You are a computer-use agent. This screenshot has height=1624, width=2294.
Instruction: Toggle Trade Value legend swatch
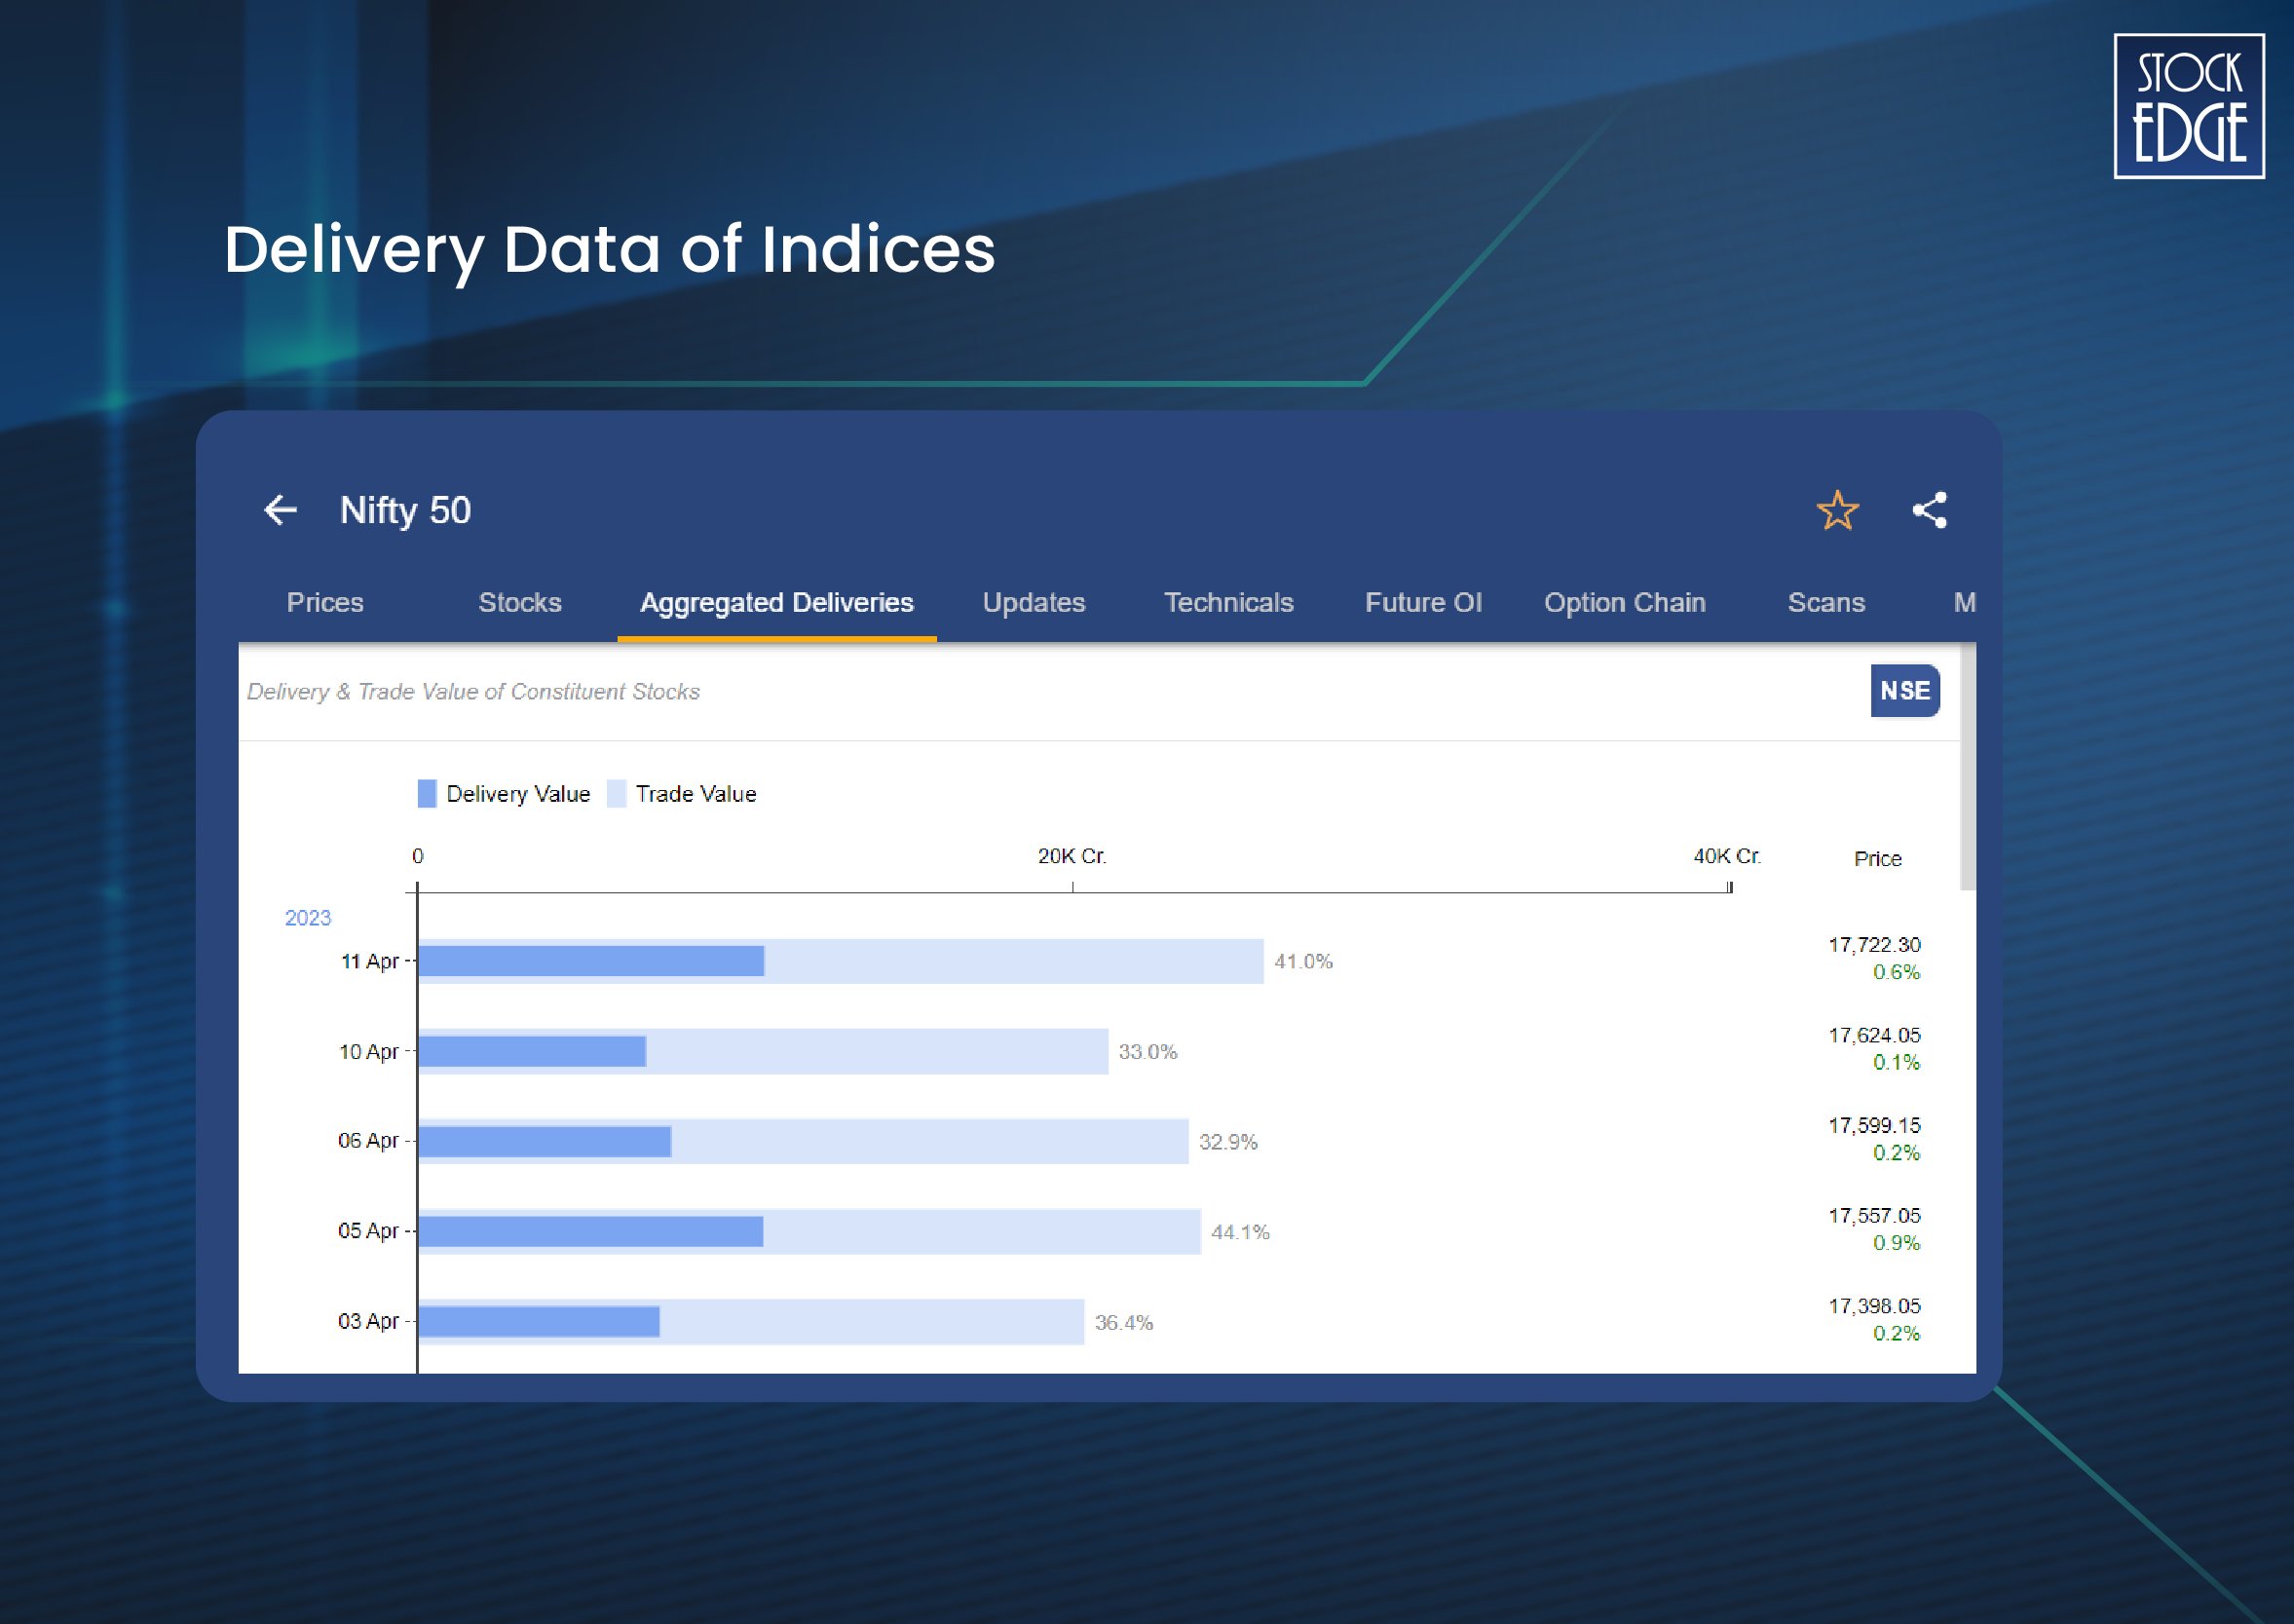(x=617, y=794)
